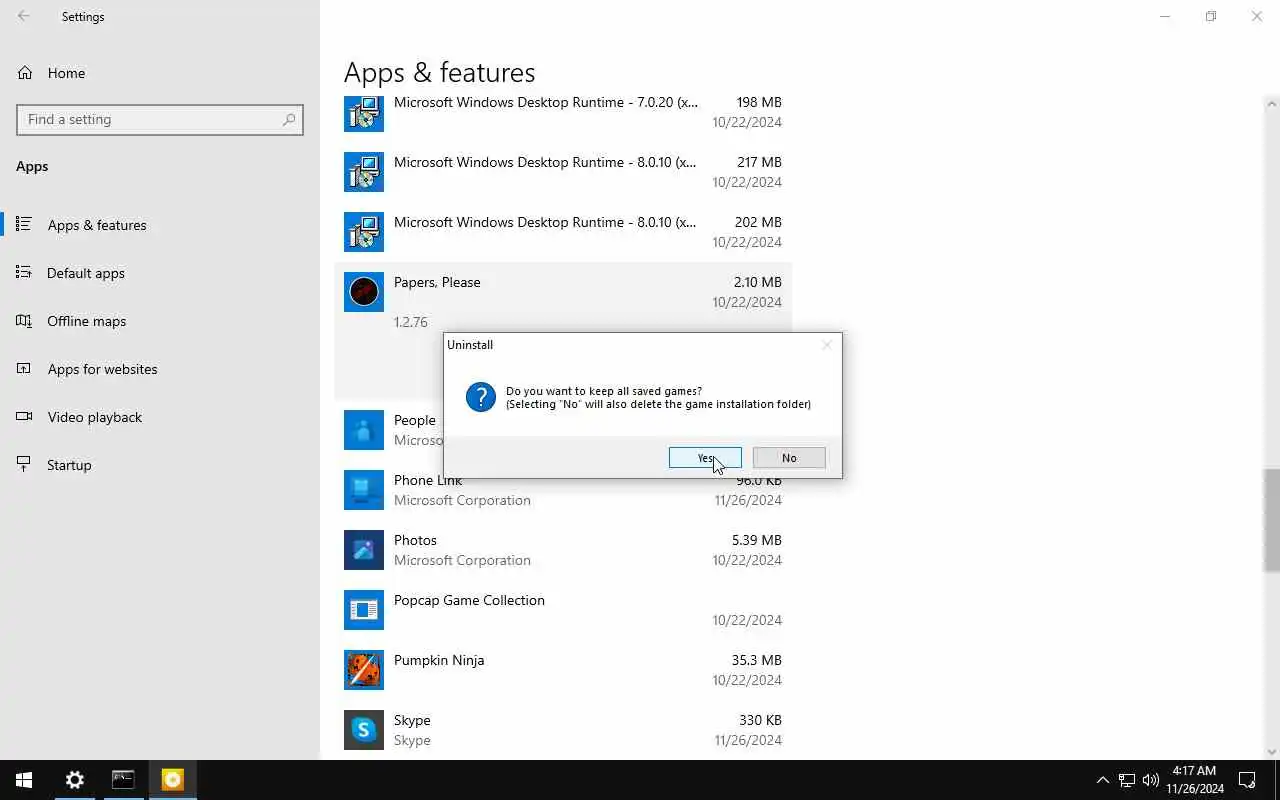Screen dimensions: 1280x800
Task: Click the Apps & features page heading
Action: [440, 73]
